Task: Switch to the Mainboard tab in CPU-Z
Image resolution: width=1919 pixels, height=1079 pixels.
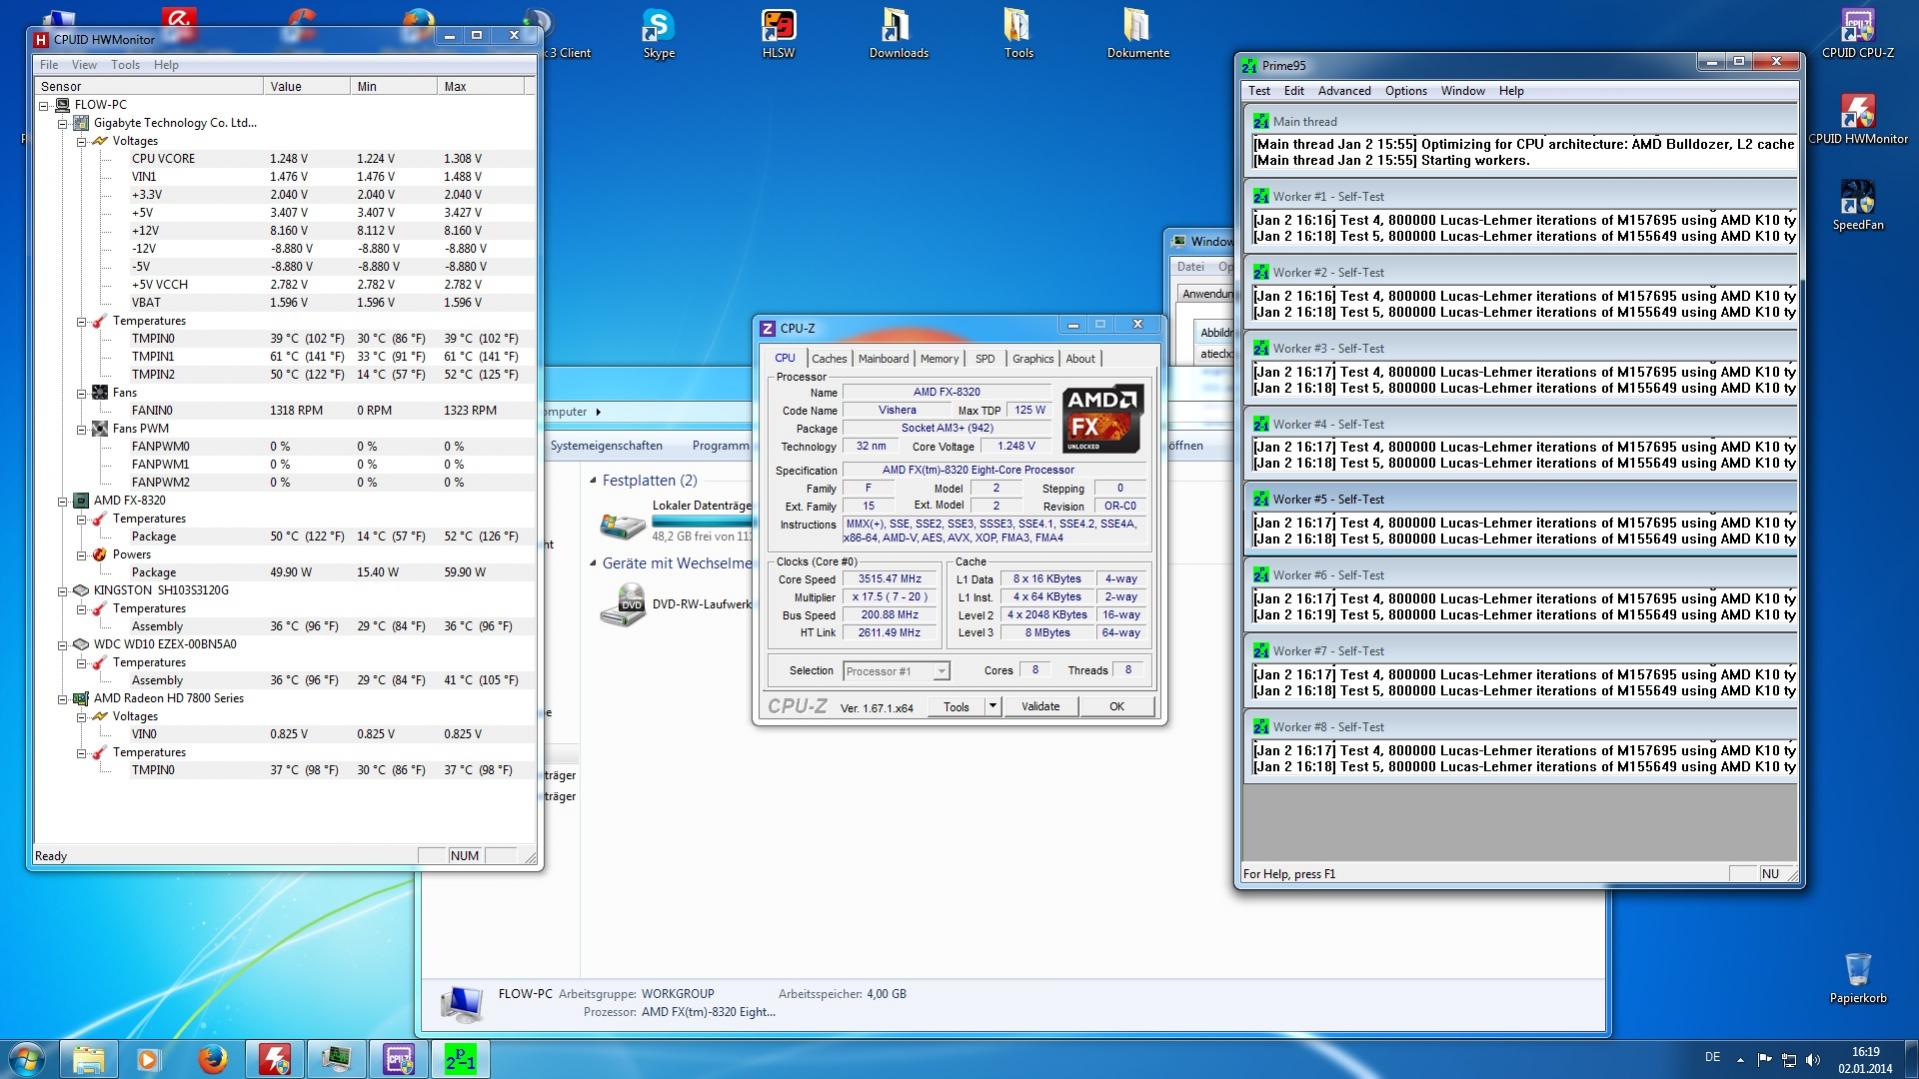Action: pyautogui.click(x=883, y=359)
